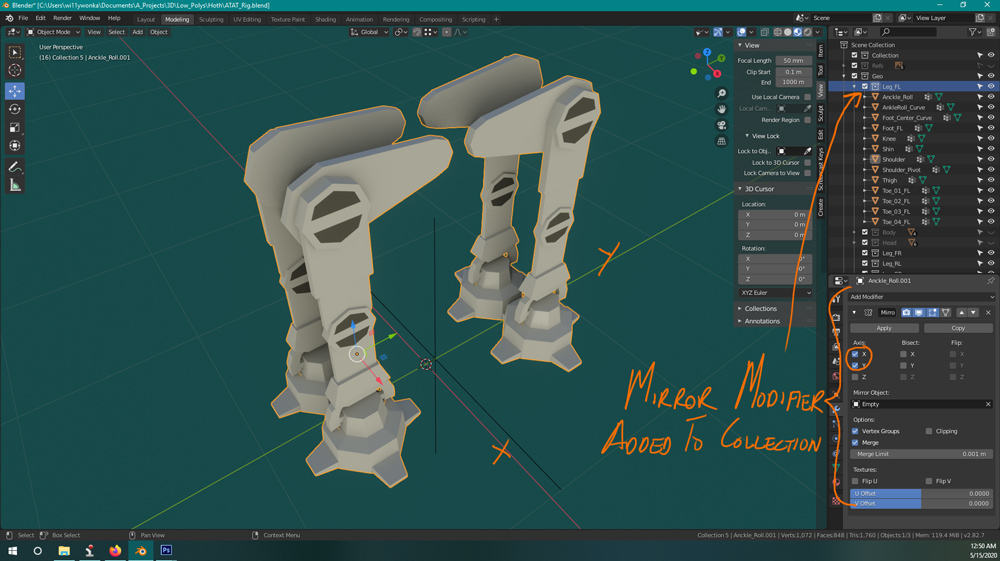Activate the Scale tool
Image resolution: width=1000 pixels, height=561 pixels.
point(15,128)
